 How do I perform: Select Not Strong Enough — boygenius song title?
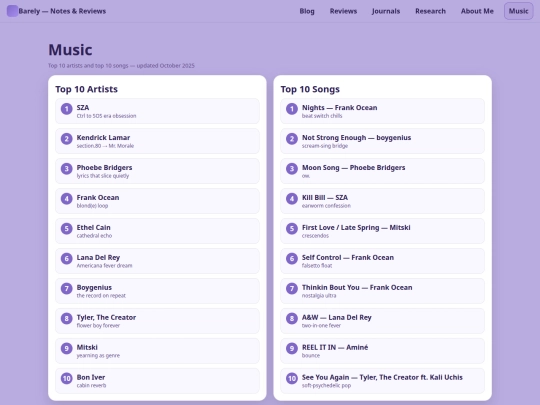356,138
